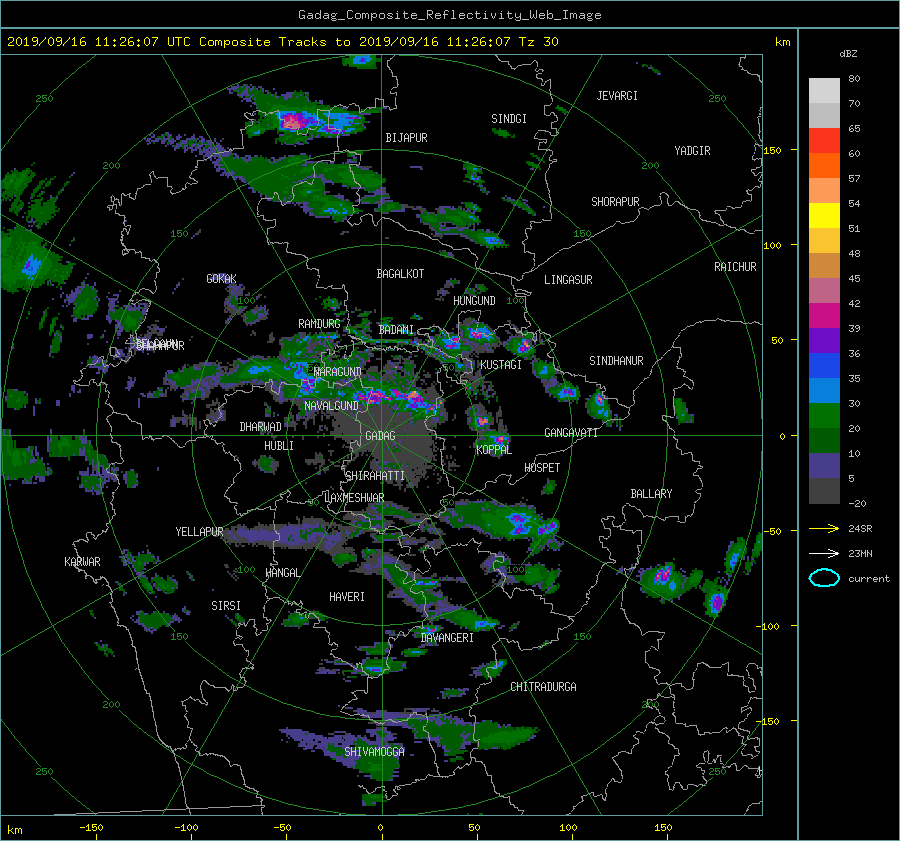Viewport: 900px width, 841px height.
Task: Select the SIRSI label
Action: [x=226, y=606]
